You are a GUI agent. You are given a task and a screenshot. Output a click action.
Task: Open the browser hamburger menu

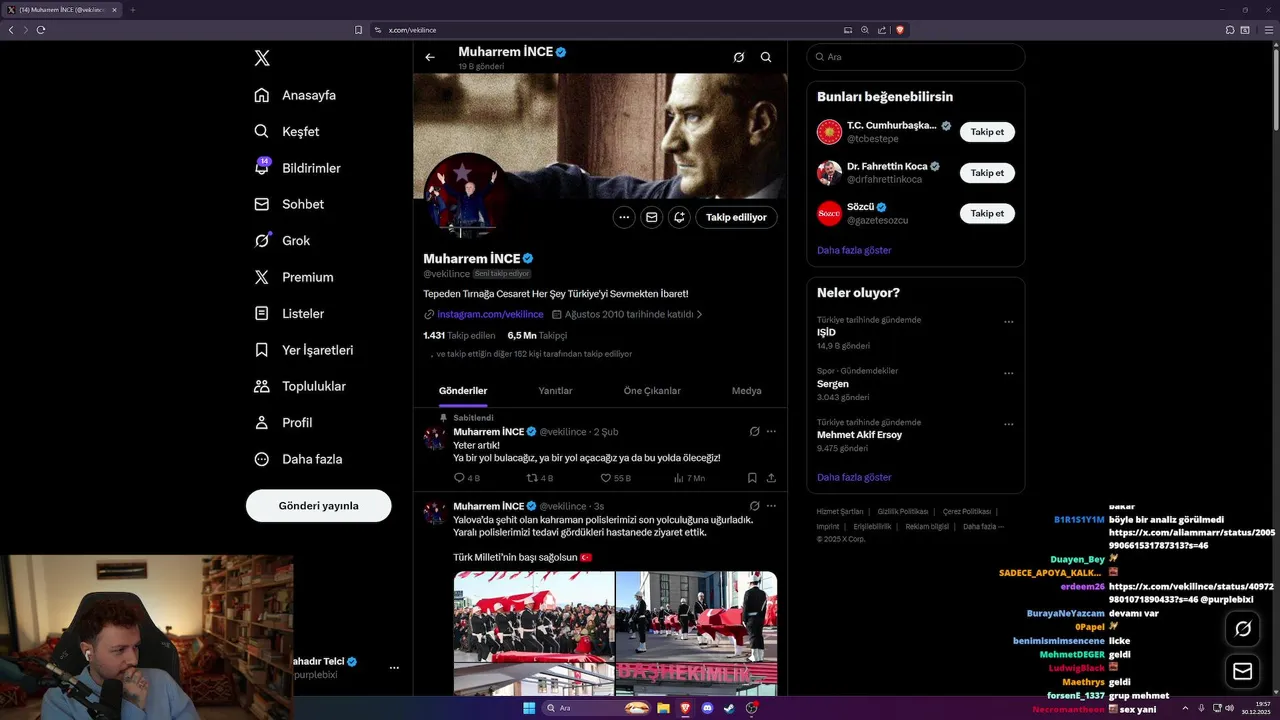tap(1267, 30)
